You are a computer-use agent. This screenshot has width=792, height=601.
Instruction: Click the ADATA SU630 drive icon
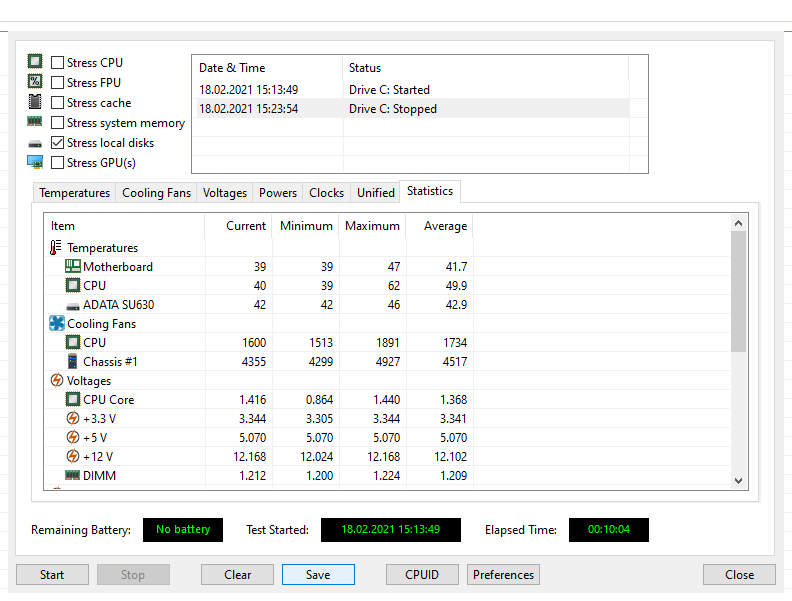click(73, 306)
